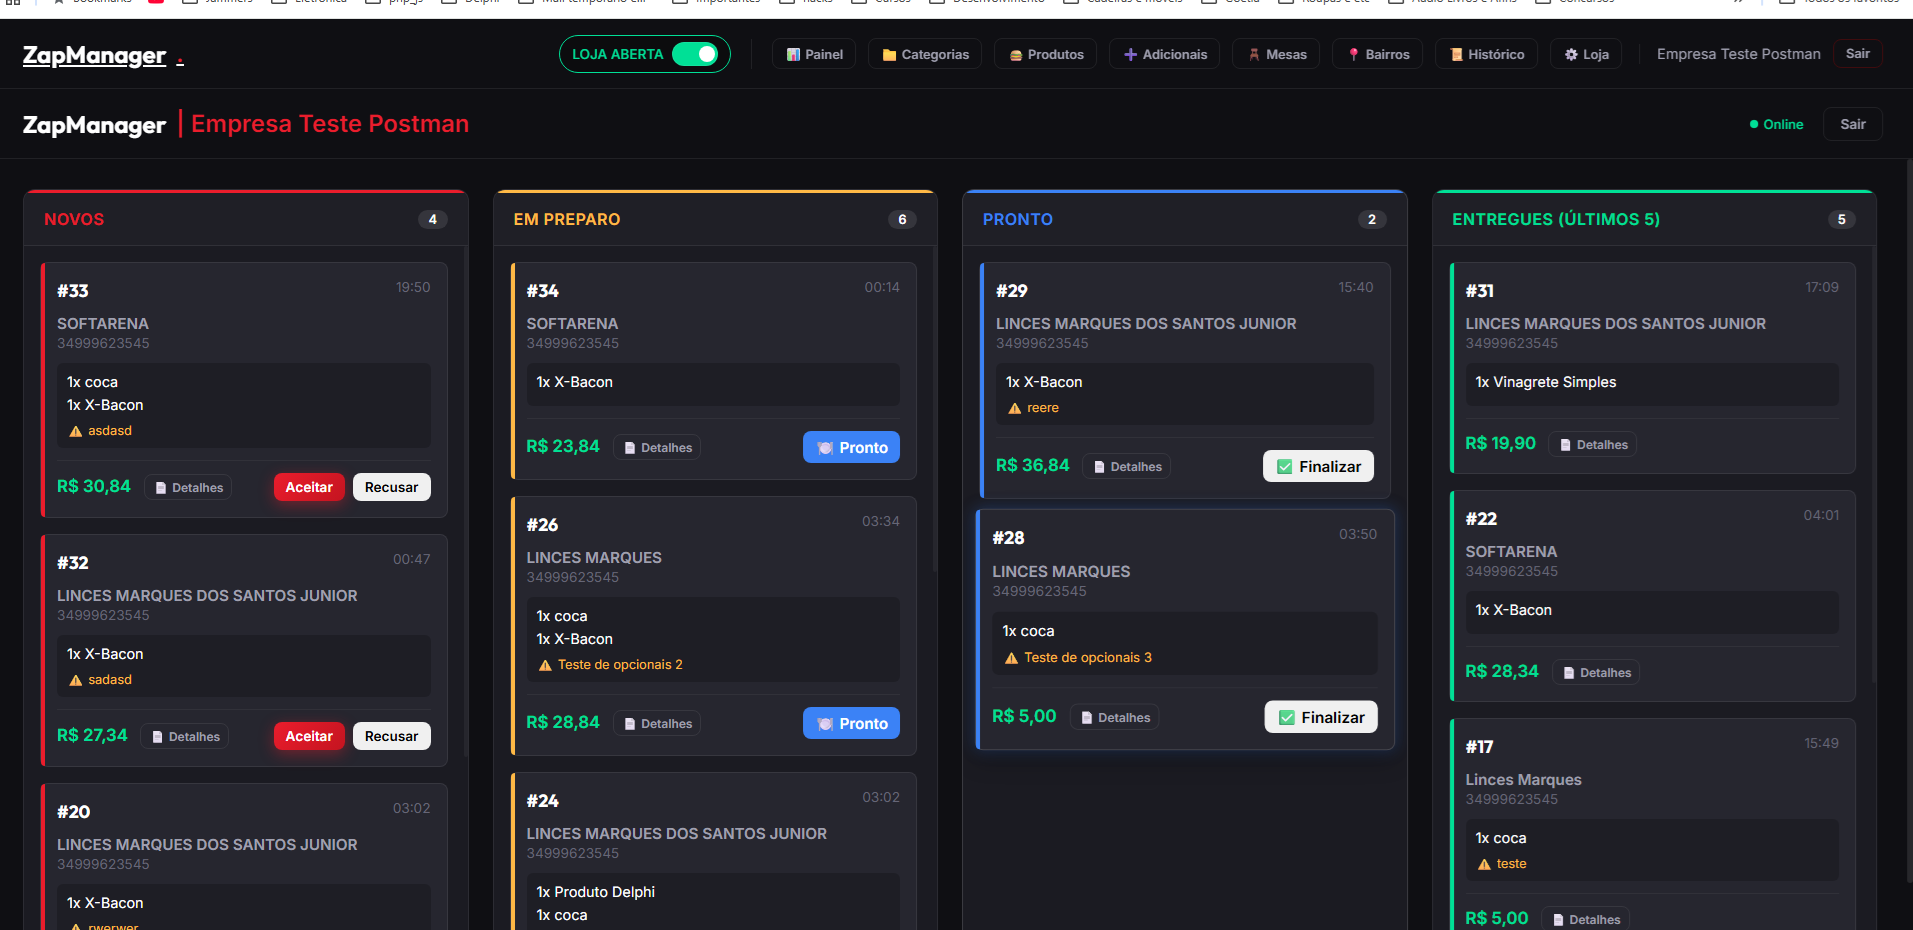Click warning icon beside 'Teste de opcionais 2'
Viewport: 1913px width, 930px height.
click(545, 665)
